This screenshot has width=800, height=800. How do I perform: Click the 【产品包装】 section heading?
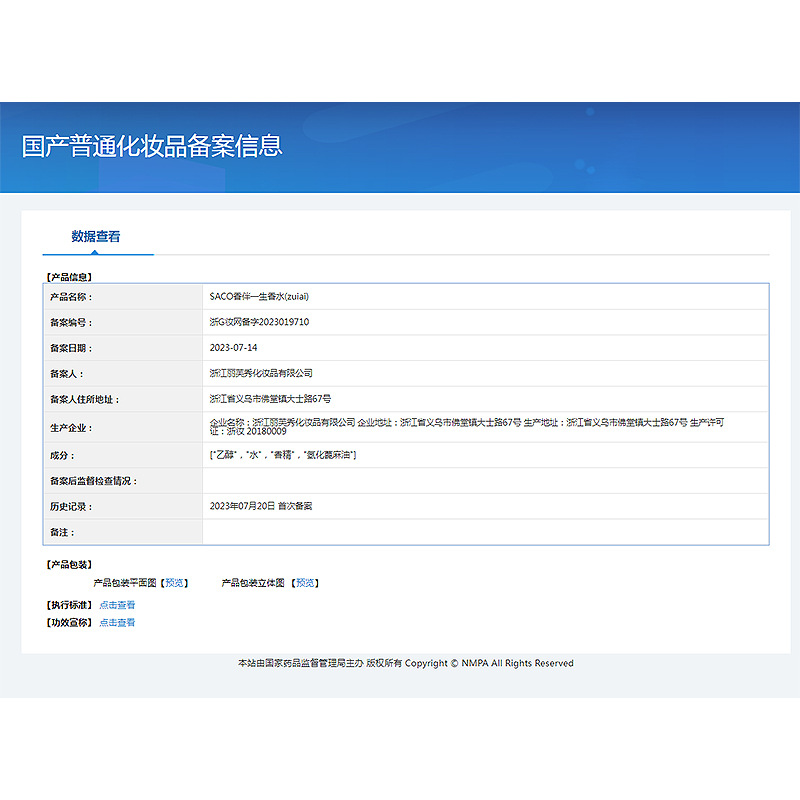[69, 564]
